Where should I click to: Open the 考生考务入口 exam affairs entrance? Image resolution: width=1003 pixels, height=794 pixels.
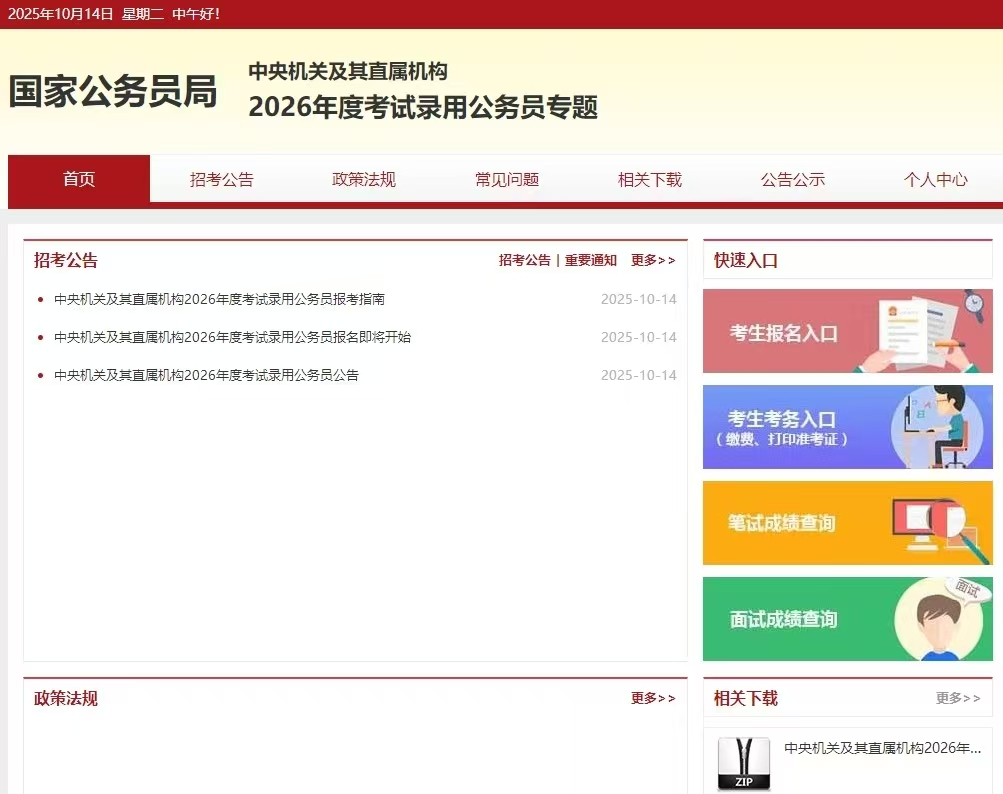click(x=846, y=427)
